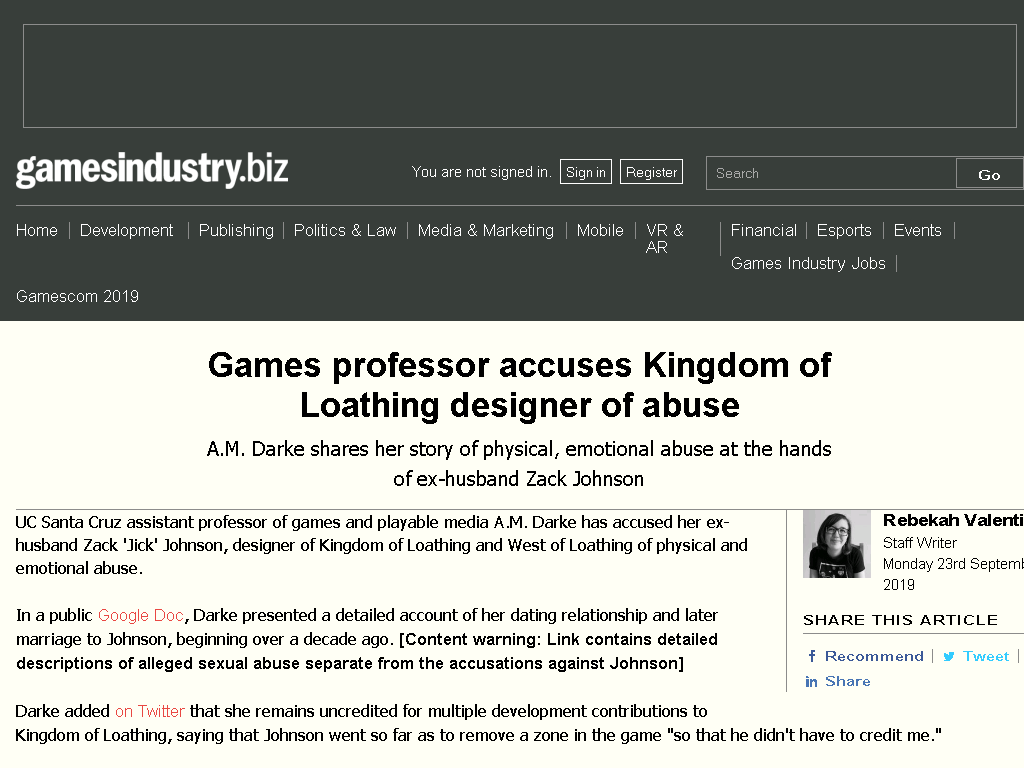Open Games Industry Jobs link

click(808, 263)
